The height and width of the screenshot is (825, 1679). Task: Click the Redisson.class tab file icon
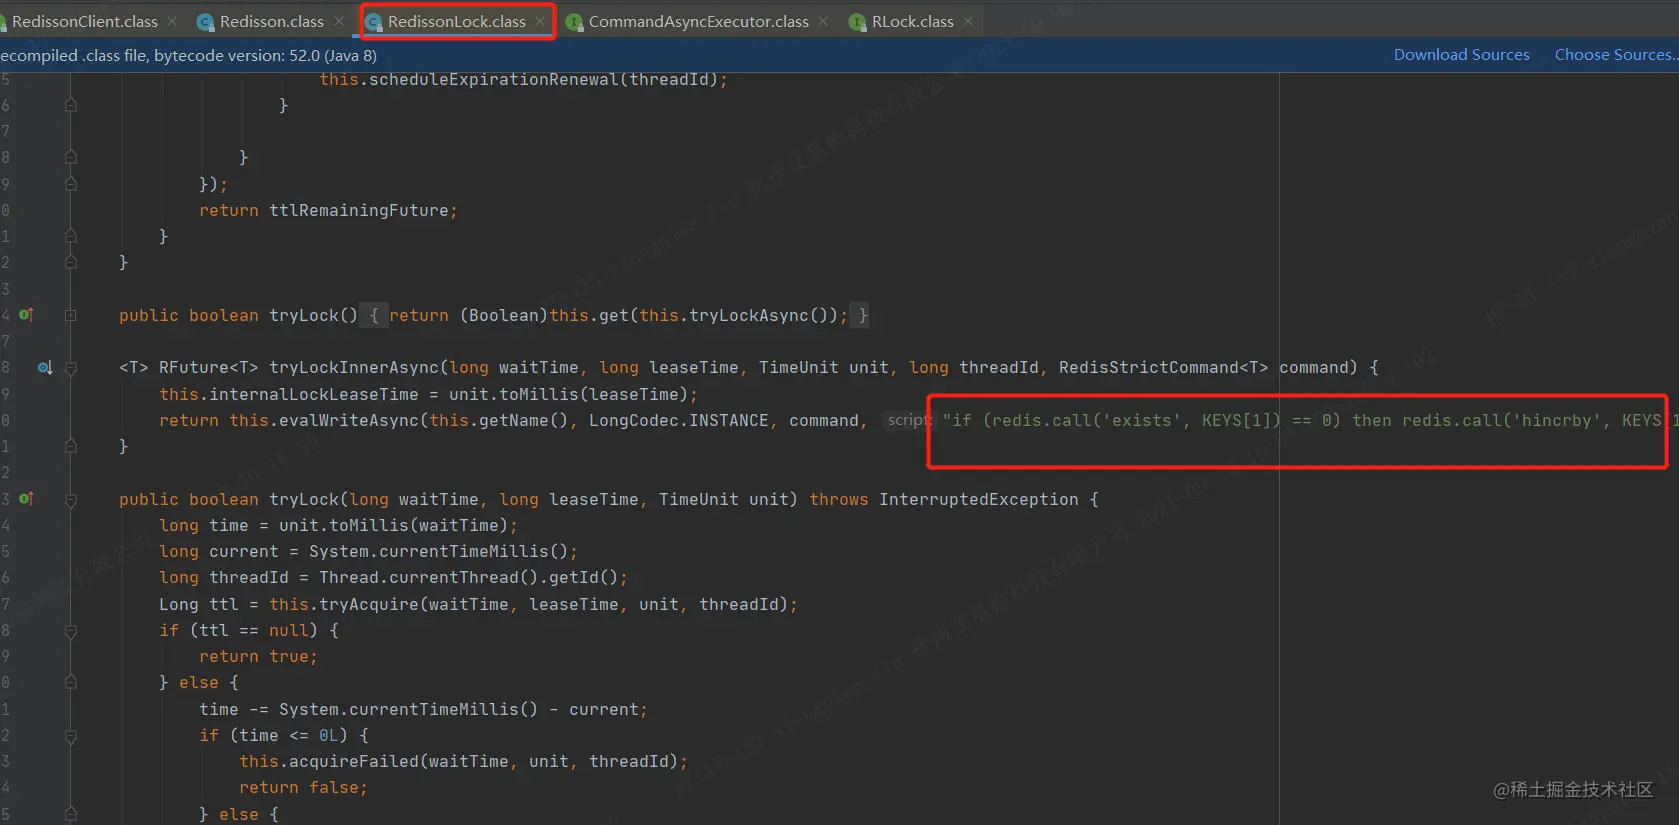(205, 22)
